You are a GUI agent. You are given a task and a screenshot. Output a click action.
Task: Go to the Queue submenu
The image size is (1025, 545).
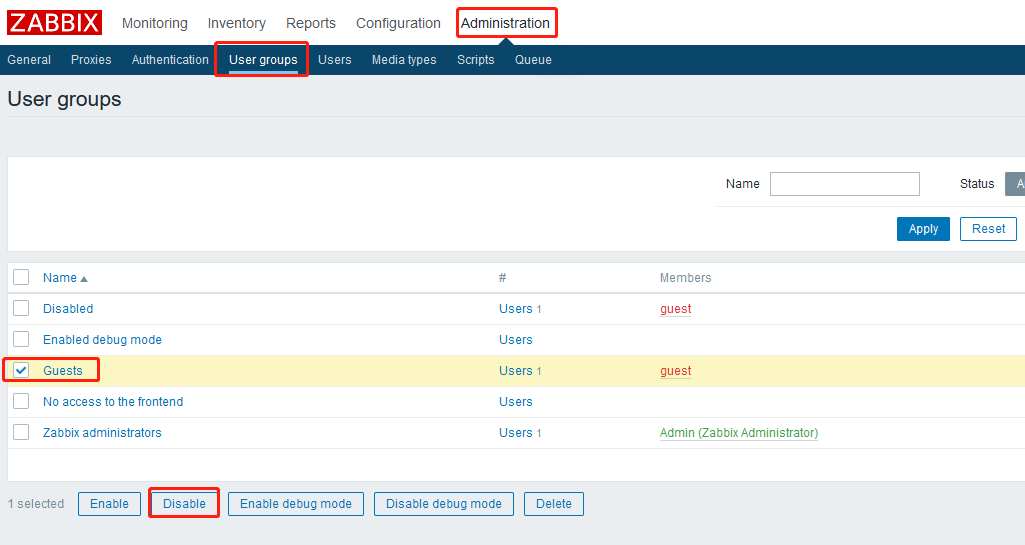click(x=533, y=59)
